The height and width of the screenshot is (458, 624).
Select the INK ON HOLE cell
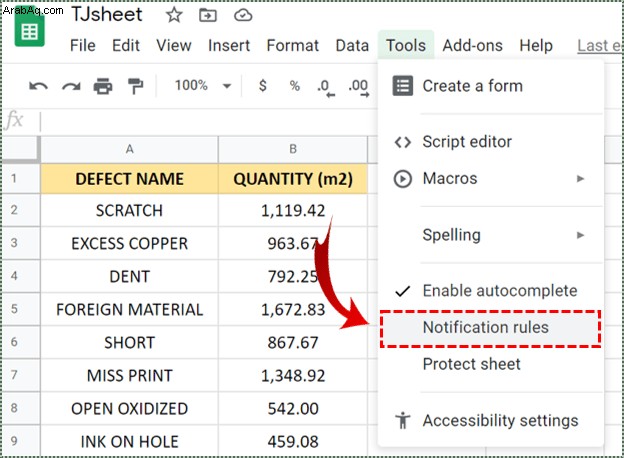coord(129,442)
